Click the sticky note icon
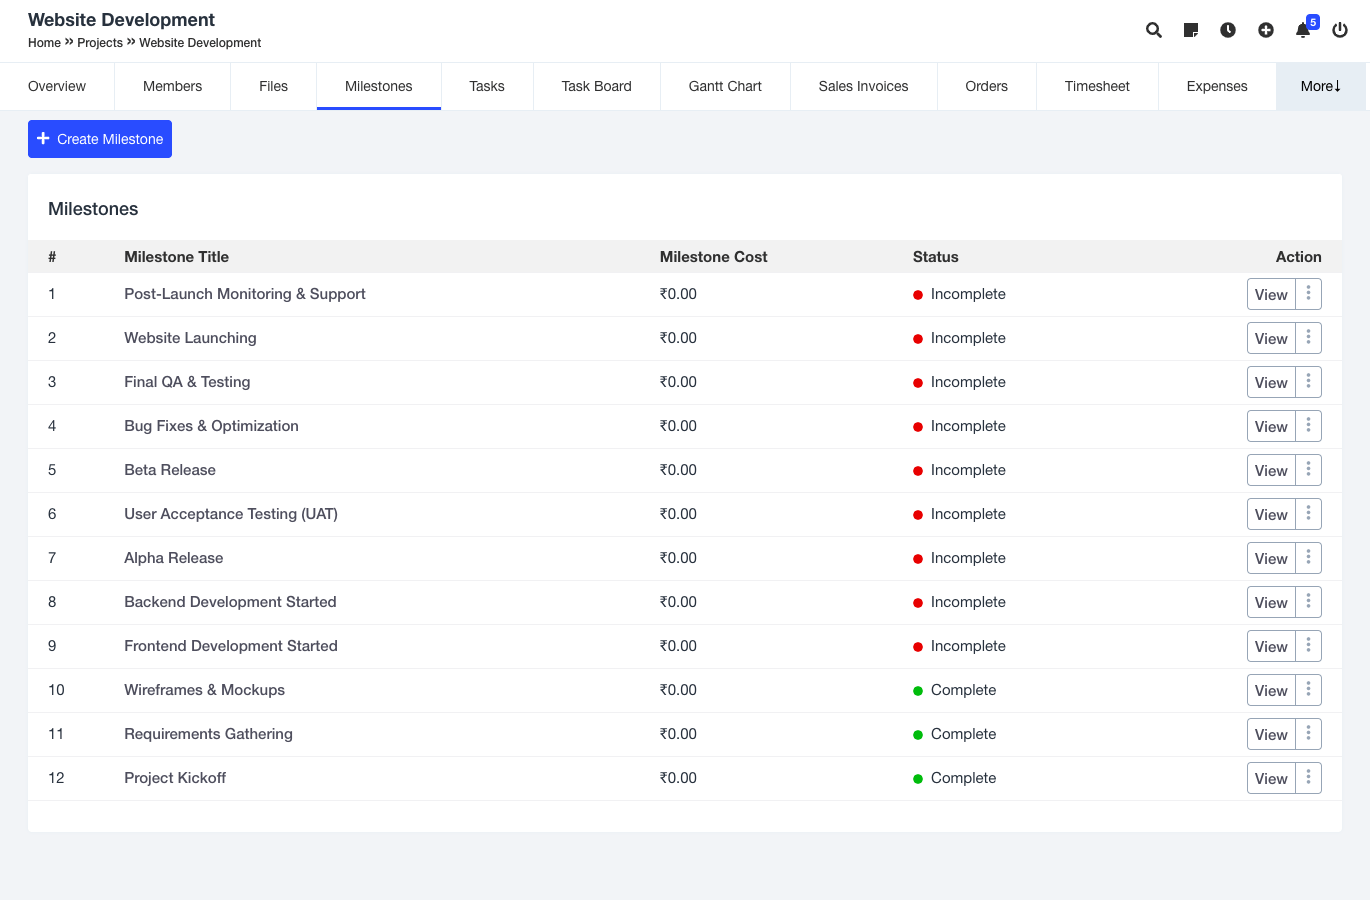This screenshot has height=900, width=1370. [1190, 30]
